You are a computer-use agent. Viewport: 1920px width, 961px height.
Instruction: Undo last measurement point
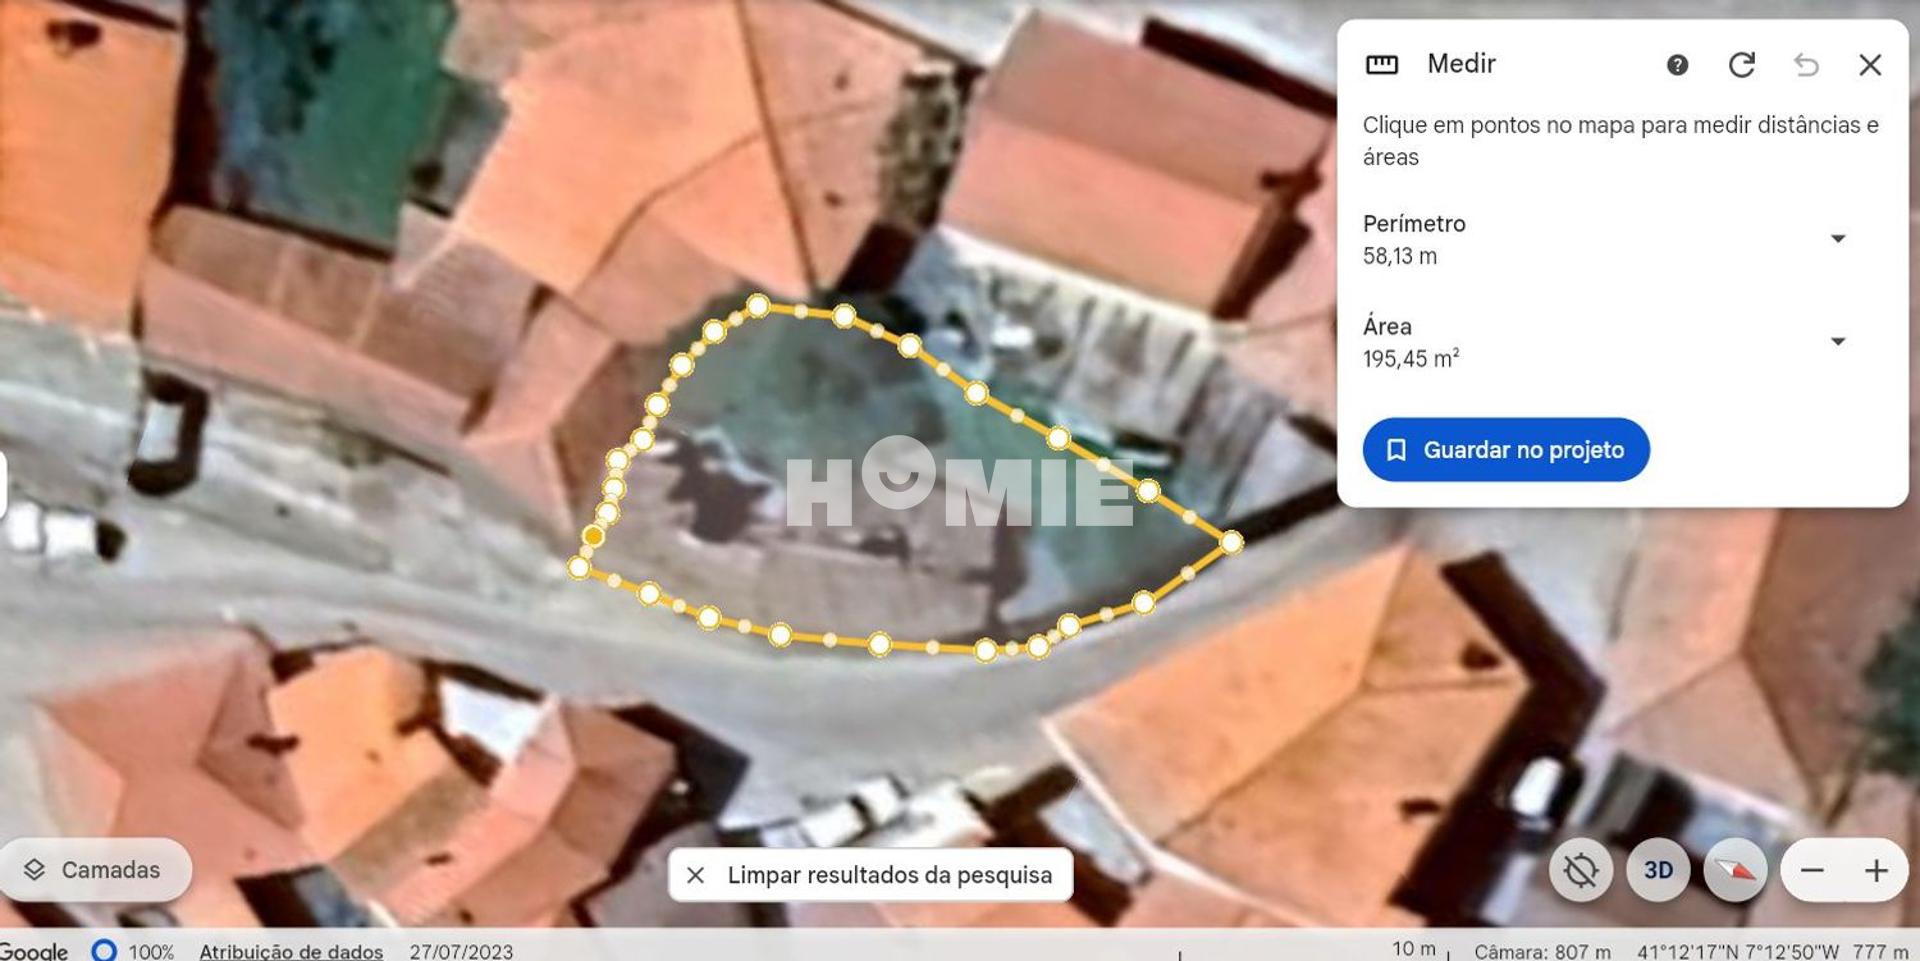click(1806, 65)
